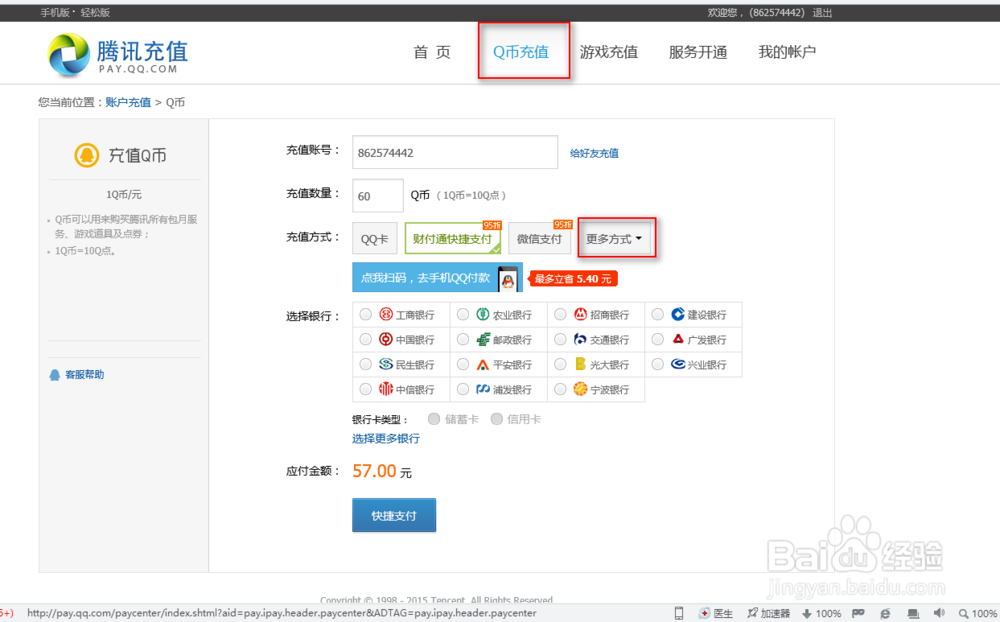This screenshot has width=1000, height=622.
Task: Select the 兴业银行 radio button
Action: click(x=658, y=364)
